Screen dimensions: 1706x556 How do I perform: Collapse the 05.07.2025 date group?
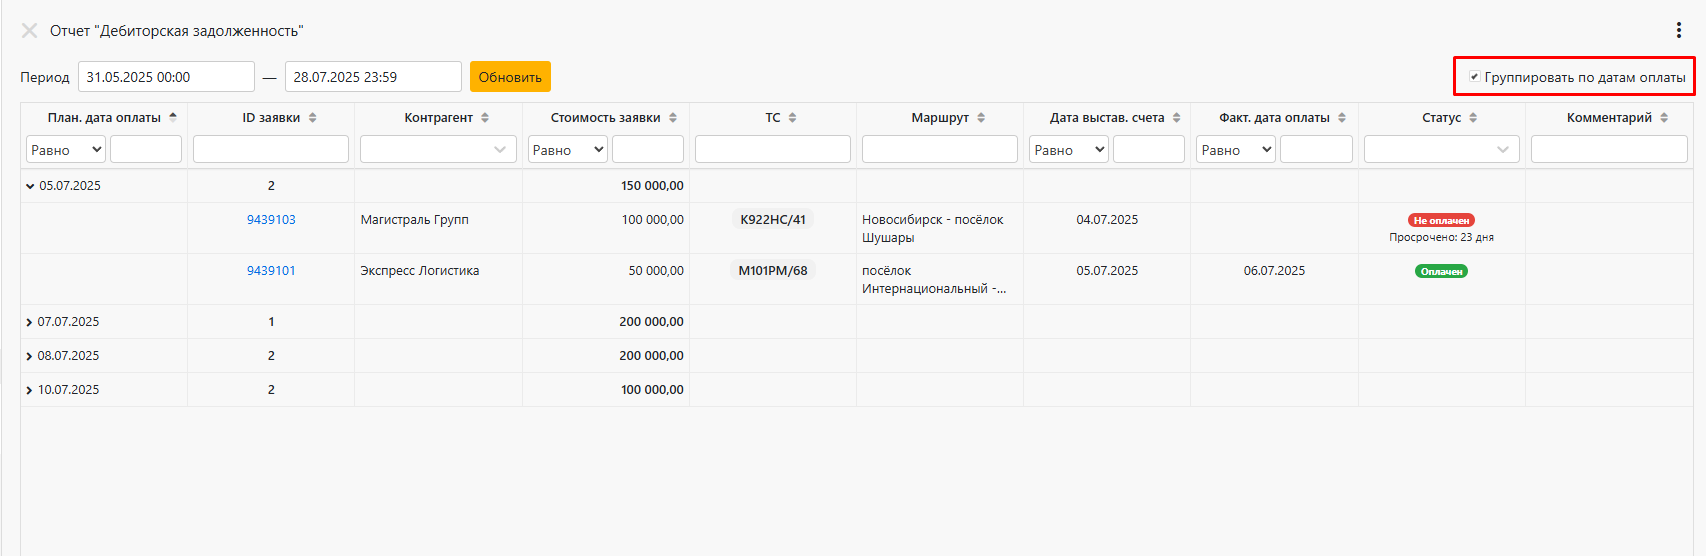pos(30,186)
